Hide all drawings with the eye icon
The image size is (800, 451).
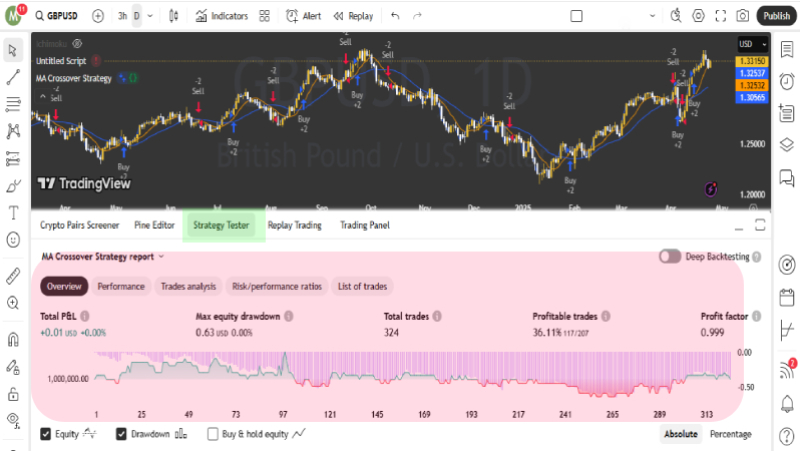pyautogui.click(x=13, y=420)
